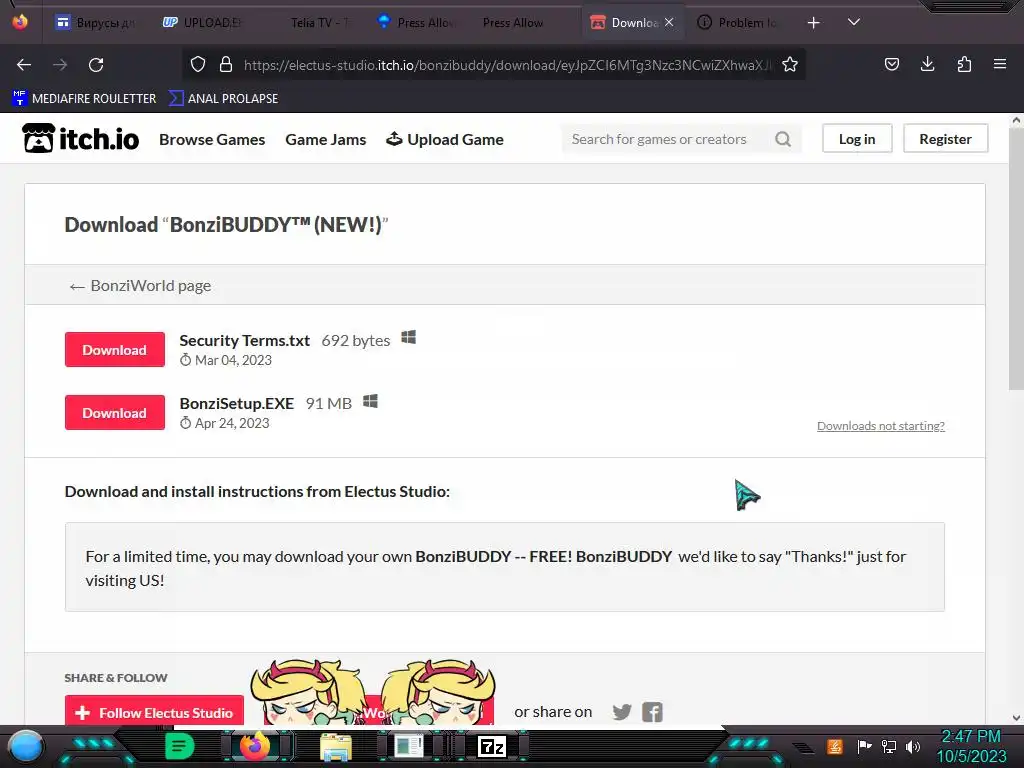Image resolution: width=1024 pixels, height=768 pixels.
Task: Go back using the browser back arrow
Action: (x=24, y=65)
